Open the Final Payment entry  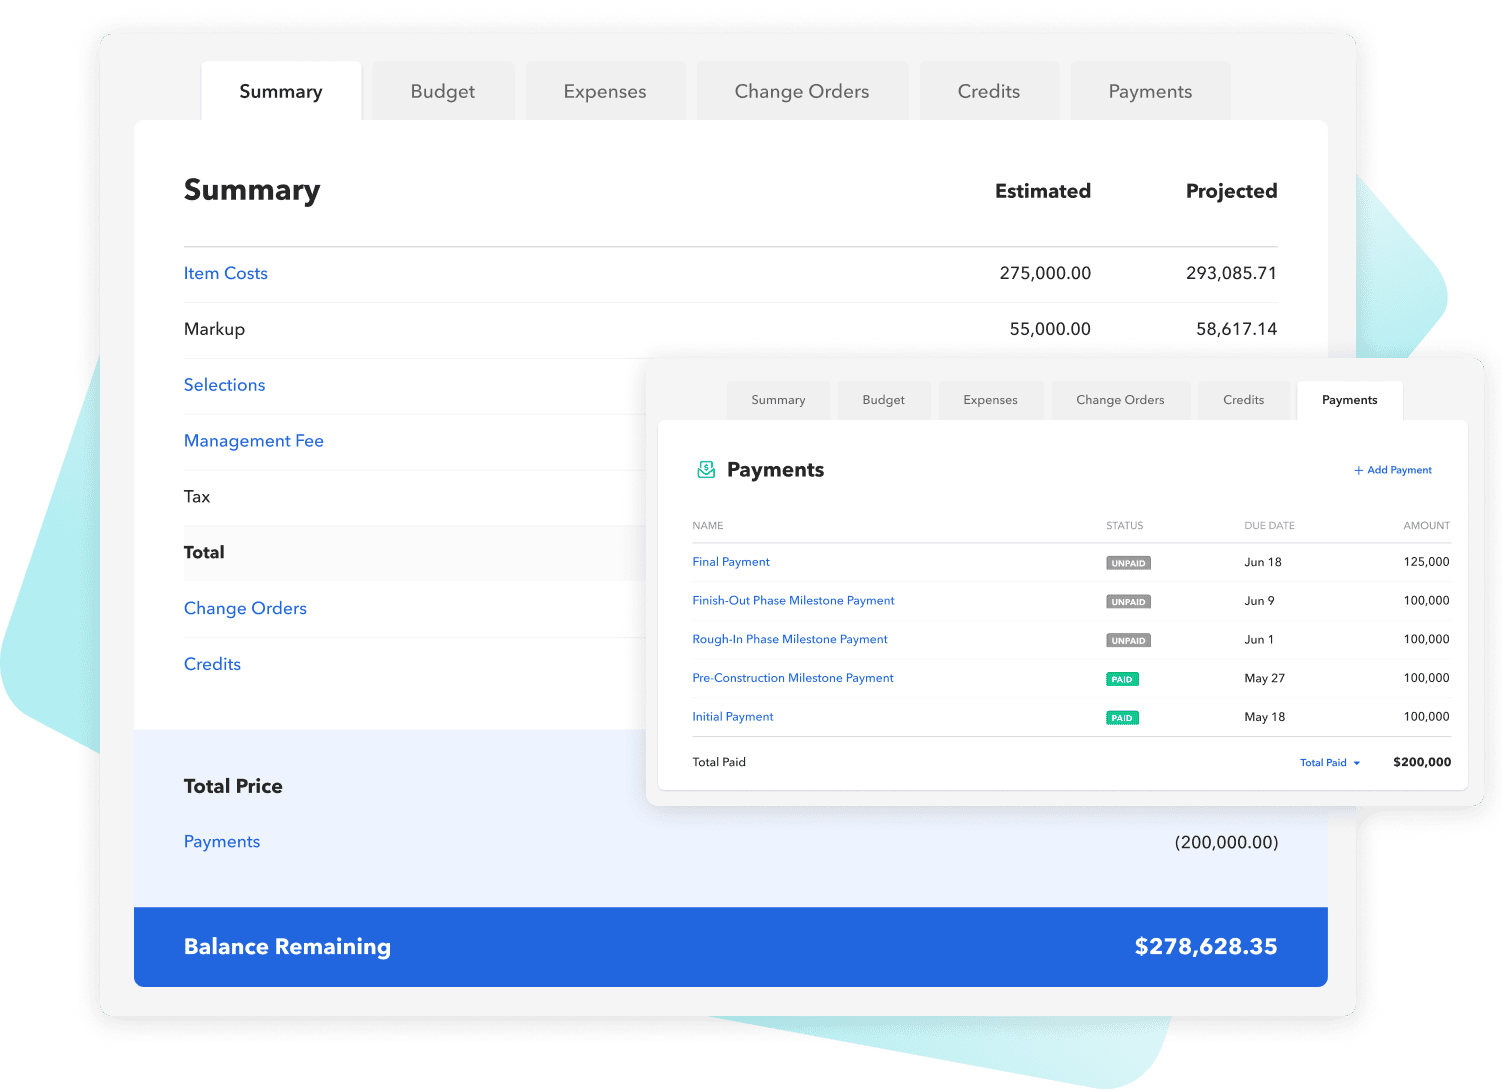pyautogui.click(x=730, y=562)
